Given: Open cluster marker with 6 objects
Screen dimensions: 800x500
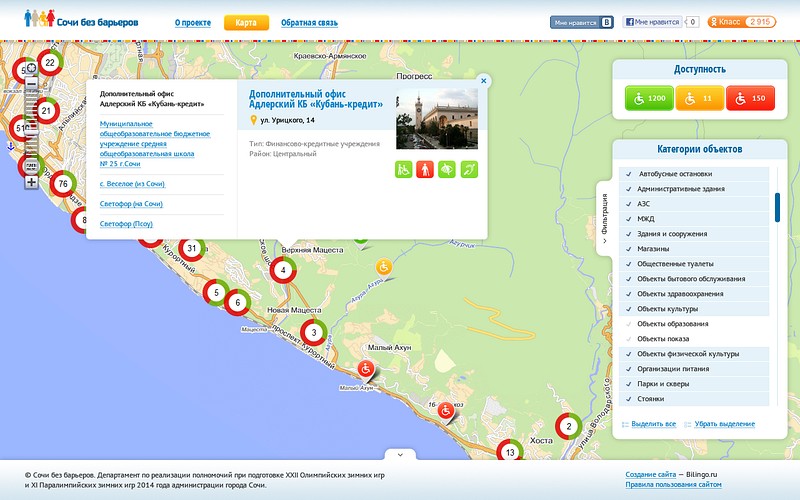Looking at the screenshot, I should 237,303.
